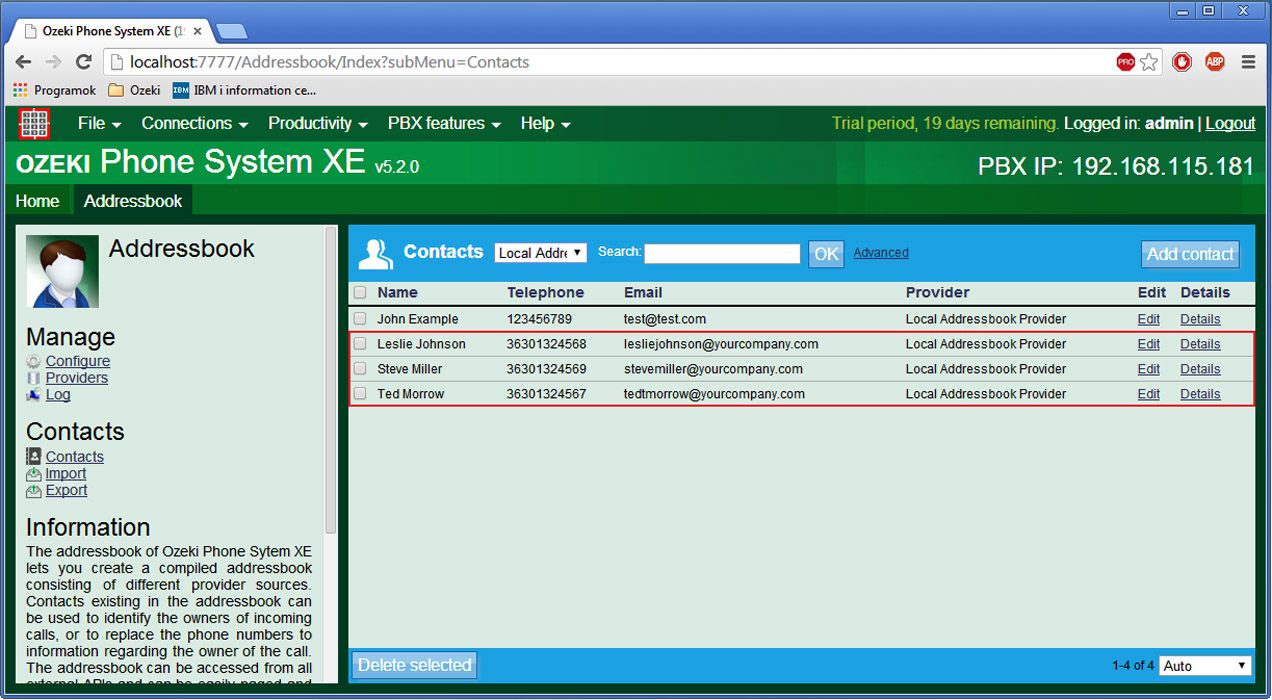Check the John Example row checkbox

360,319
